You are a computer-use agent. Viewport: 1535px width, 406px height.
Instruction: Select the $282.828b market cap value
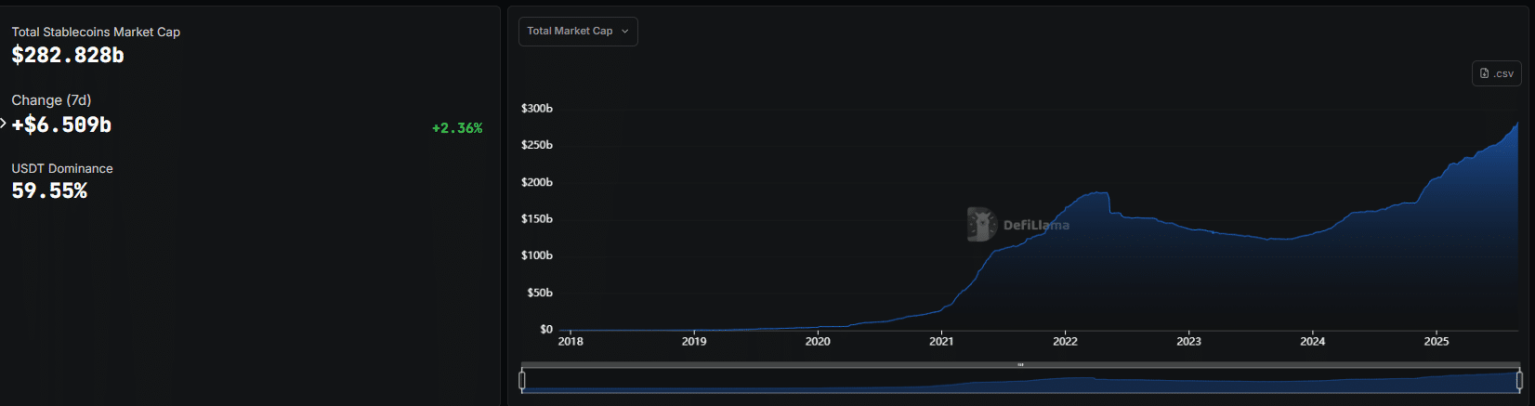(68, 56)
